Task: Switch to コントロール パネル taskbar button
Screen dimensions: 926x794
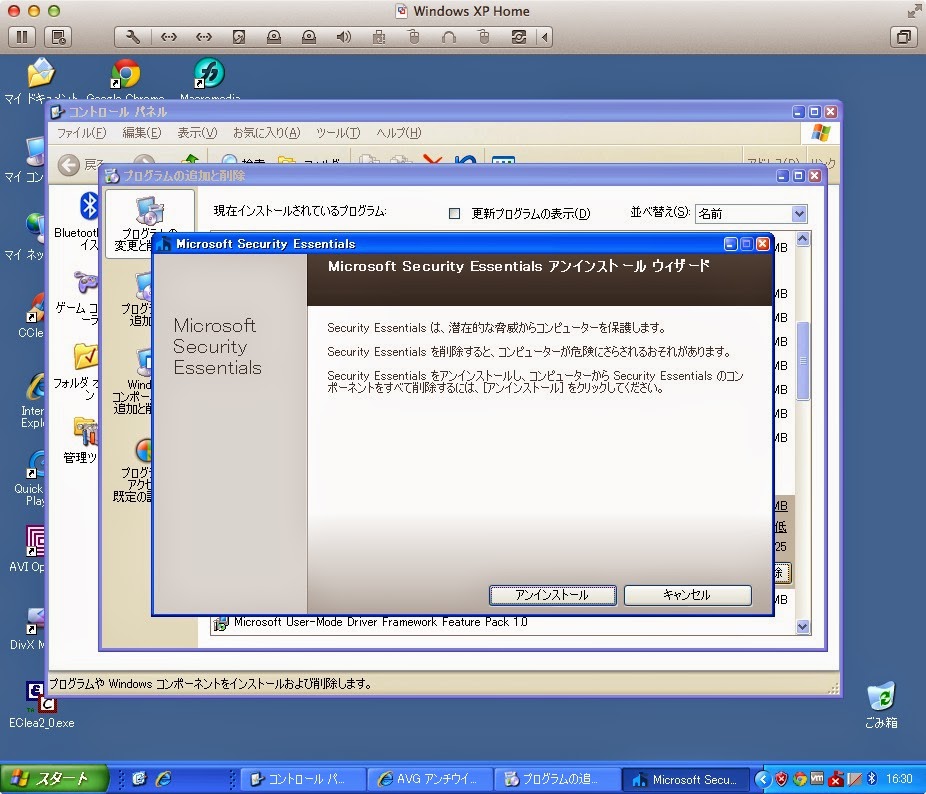Action: [301, 779]
